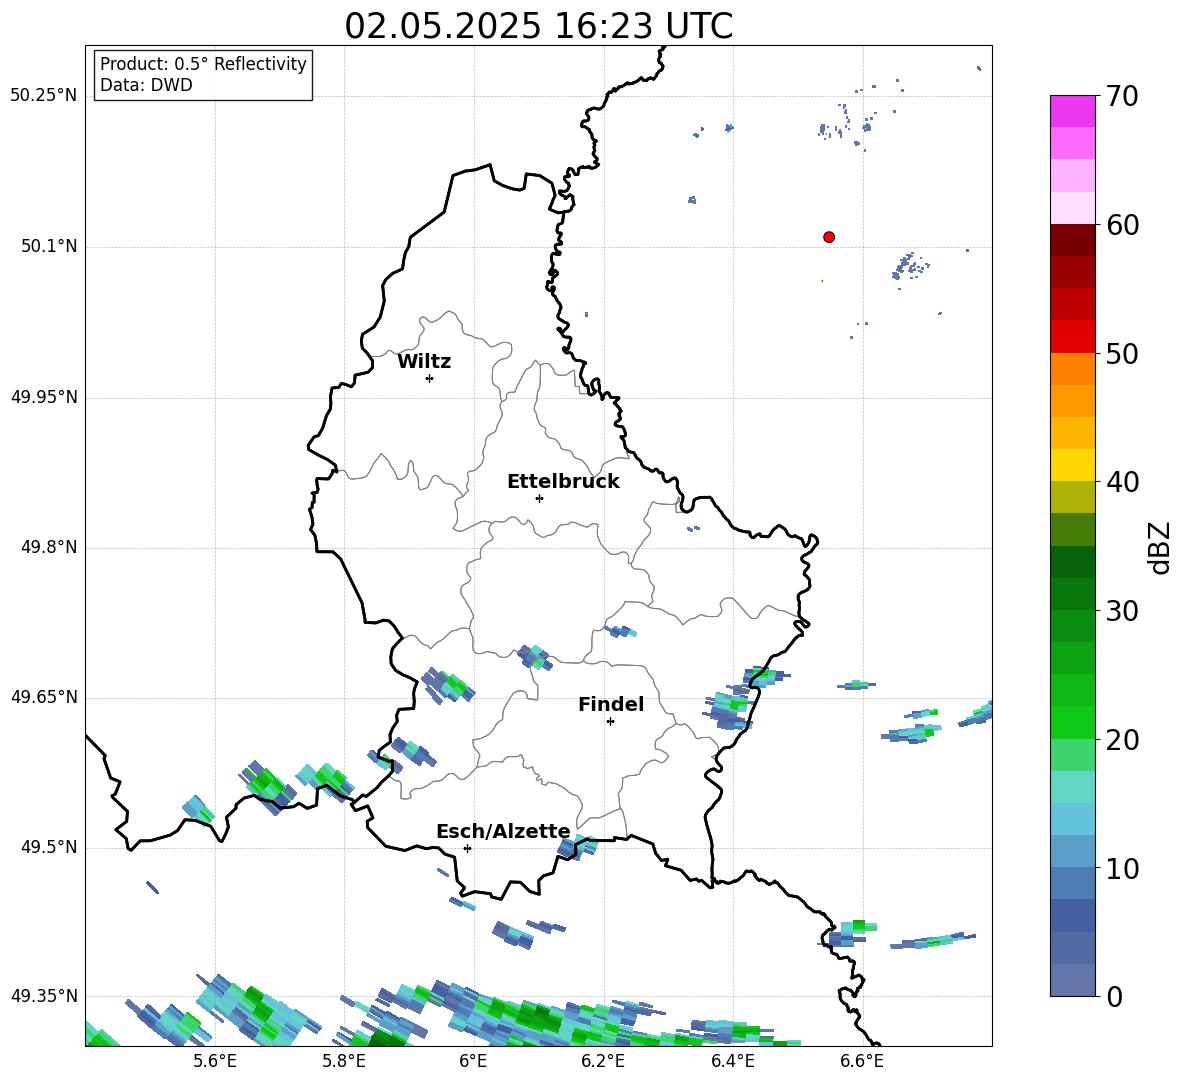Click the cross marker below Findel
This screenshot has width=1184, height=1081.
610,722
